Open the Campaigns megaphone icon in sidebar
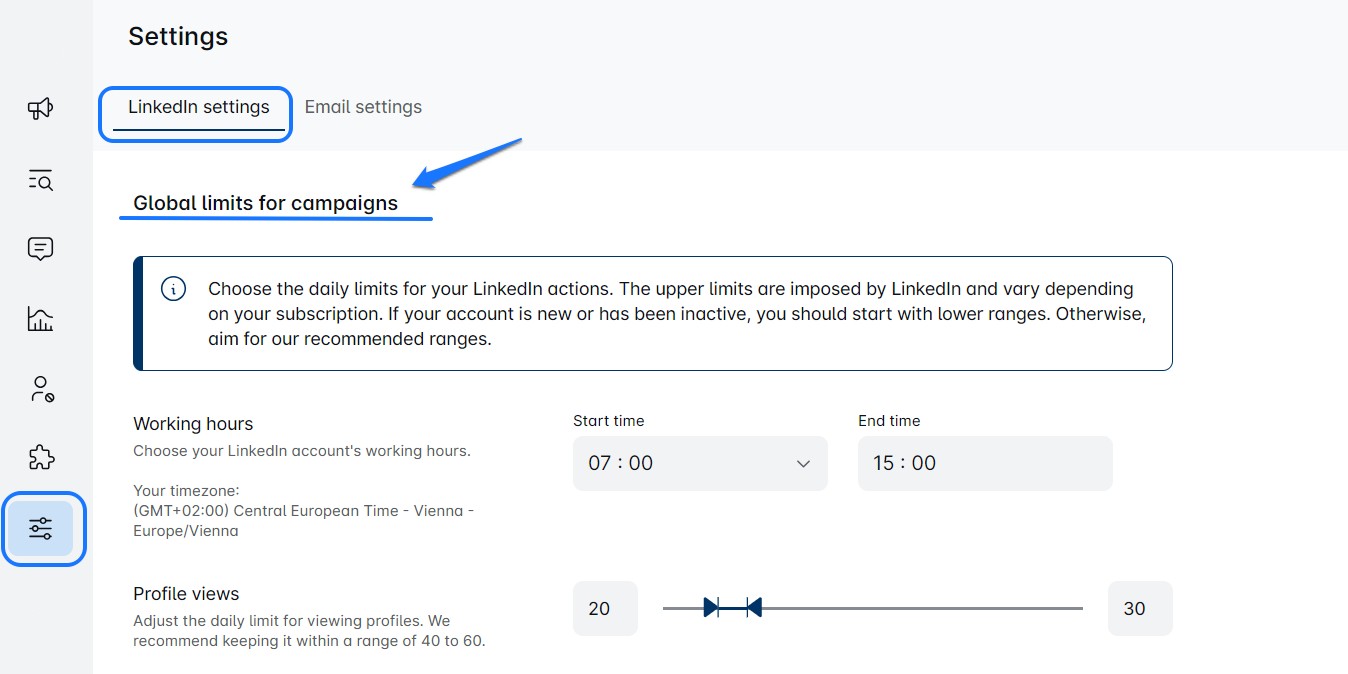 pyautogui.click(x=40, y=108)
